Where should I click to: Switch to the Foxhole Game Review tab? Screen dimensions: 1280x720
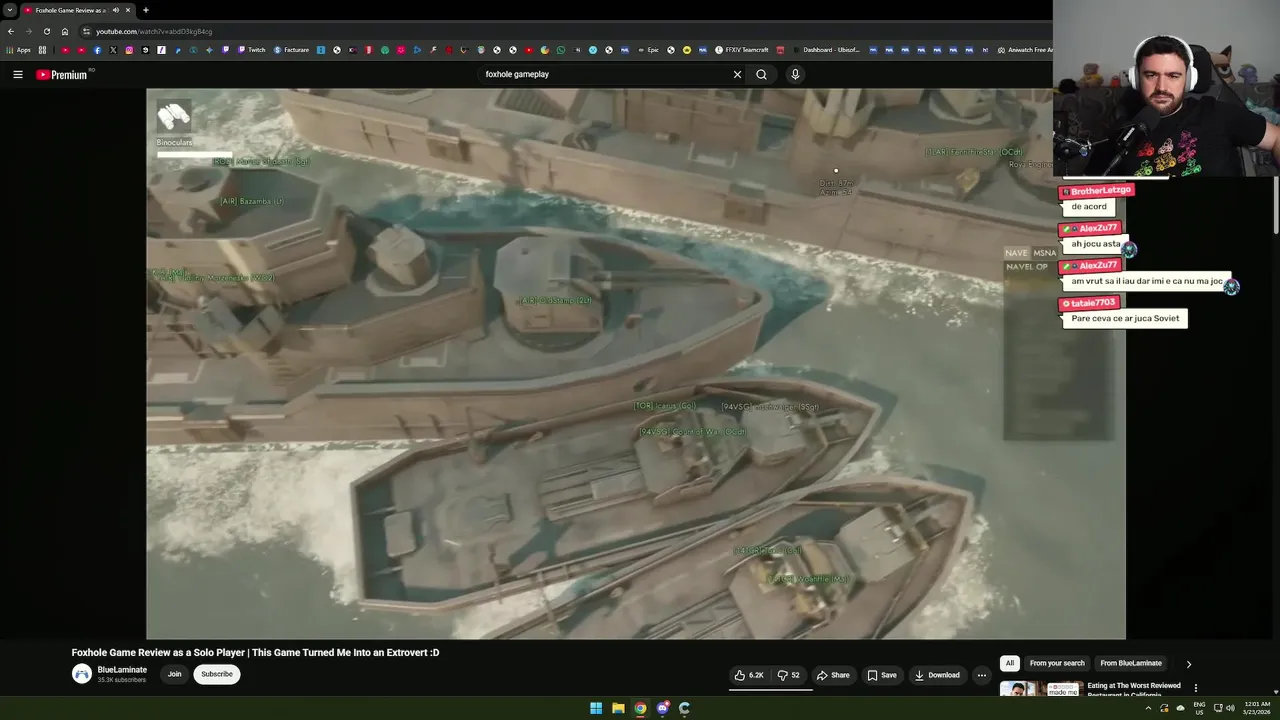[77, 10]
